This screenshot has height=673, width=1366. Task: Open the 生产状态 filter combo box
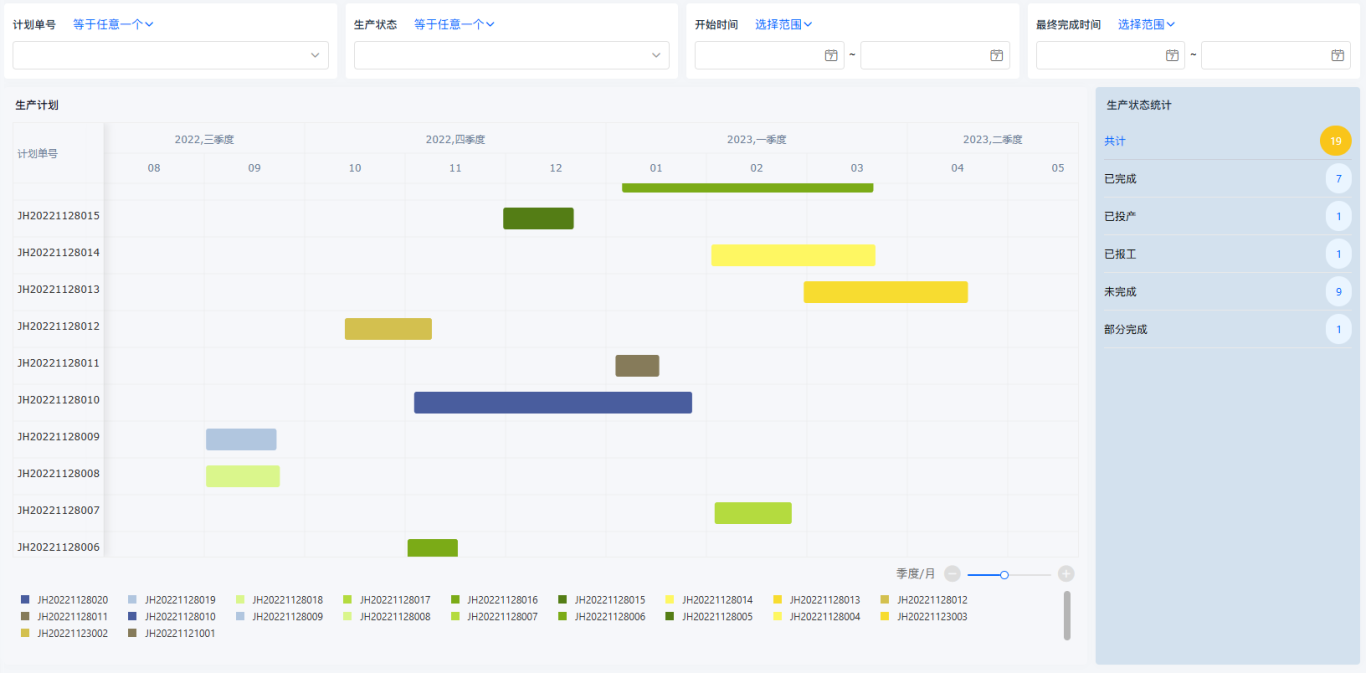pyautogui.click(x=511, y=55)
